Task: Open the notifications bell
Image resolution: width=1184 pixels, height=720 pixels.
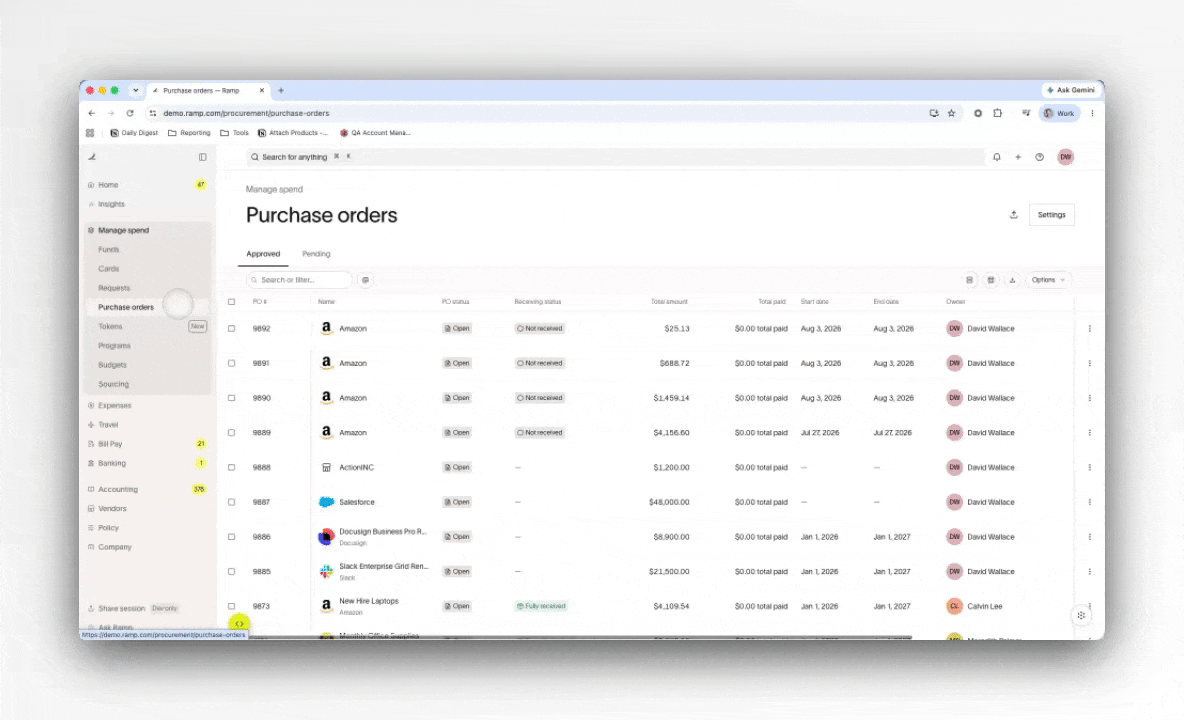Action: point(997,157)
